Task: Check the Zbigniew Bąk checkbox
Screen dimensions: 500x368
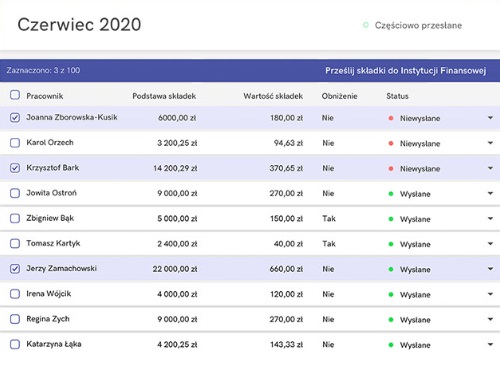Action: pyautogui.click(x=15, y=218)
